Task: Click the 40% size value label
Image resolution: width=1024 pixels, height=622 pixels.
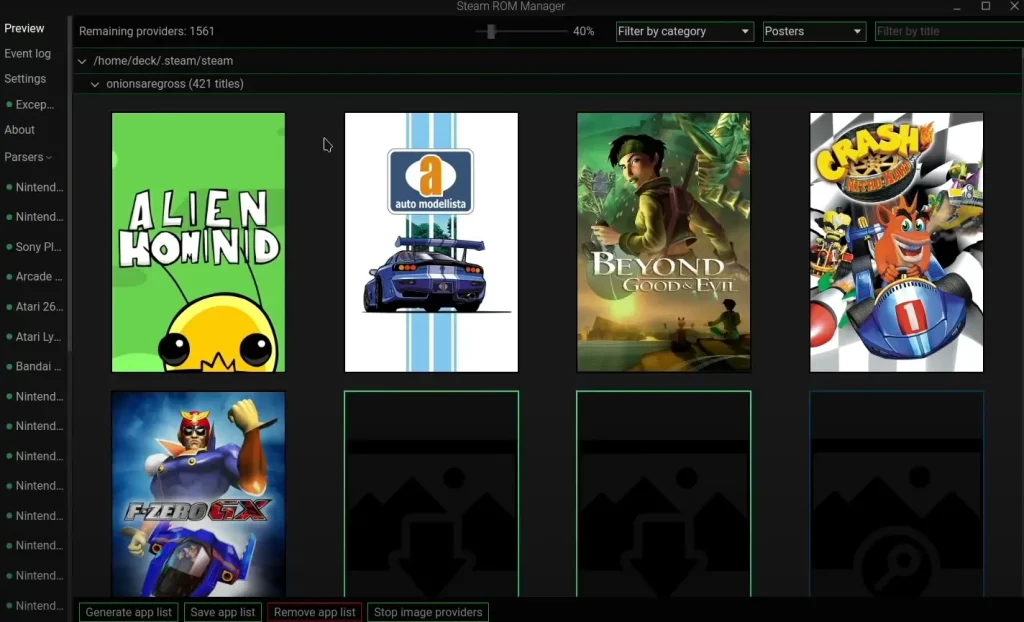Action: [583, 31]
